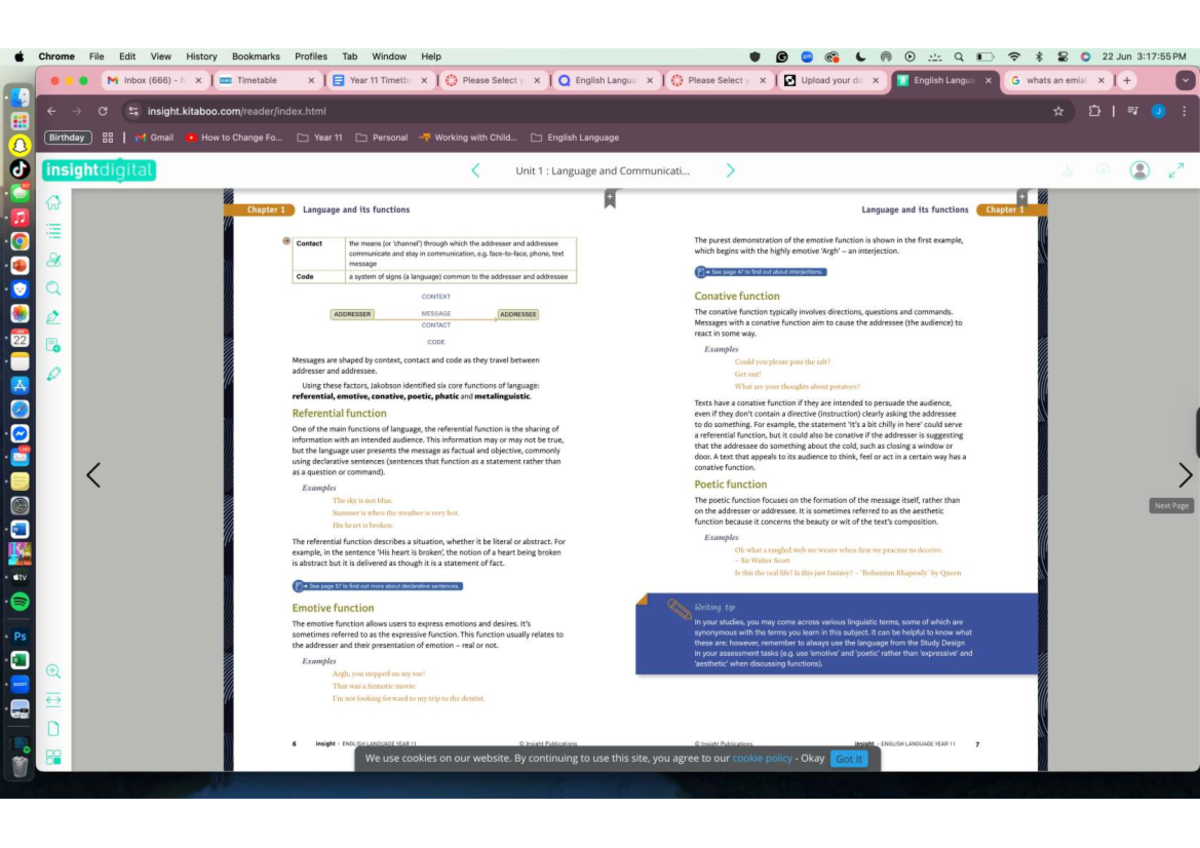Open Chrome three-dot menu
The width and height of the screenshot is (1200, 848).
[x=1184, y=111]
